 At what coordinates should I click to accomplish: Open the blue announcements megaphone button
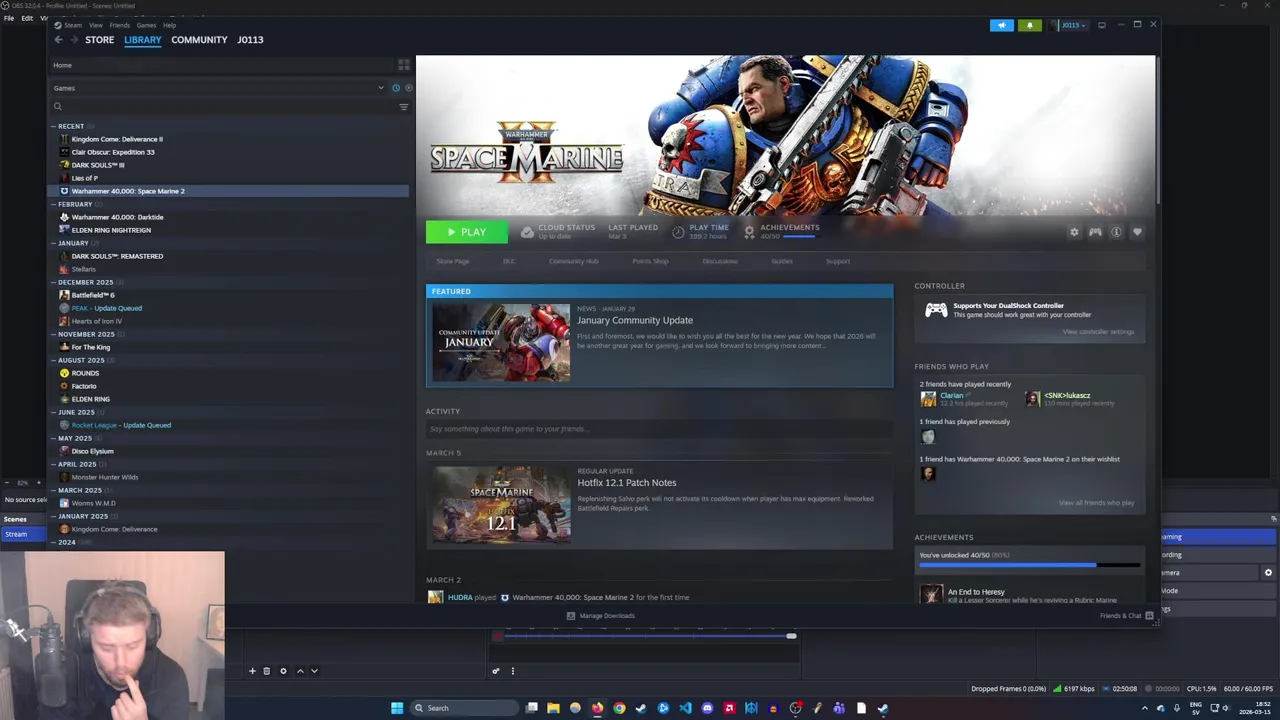click(x=1001, y=25)
